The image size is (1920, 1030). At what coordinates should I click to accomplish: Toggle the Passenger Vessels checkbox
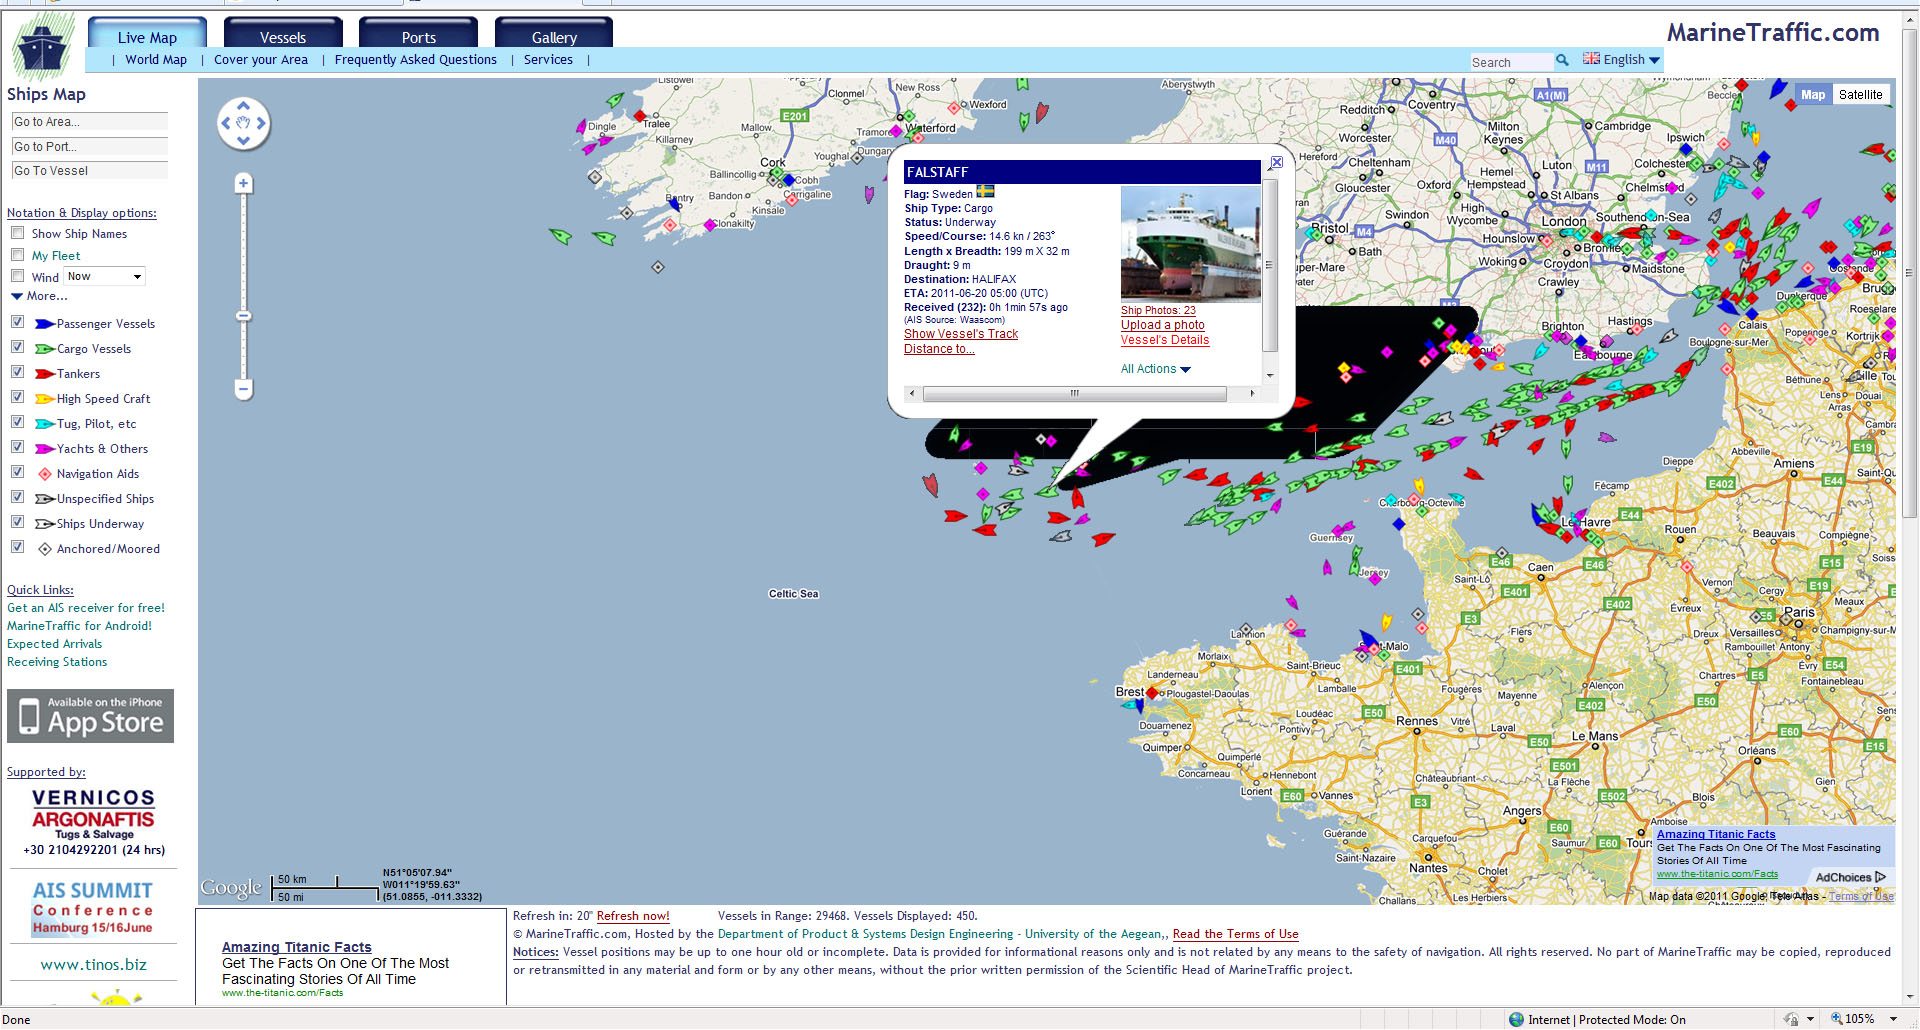pos(18,322)
